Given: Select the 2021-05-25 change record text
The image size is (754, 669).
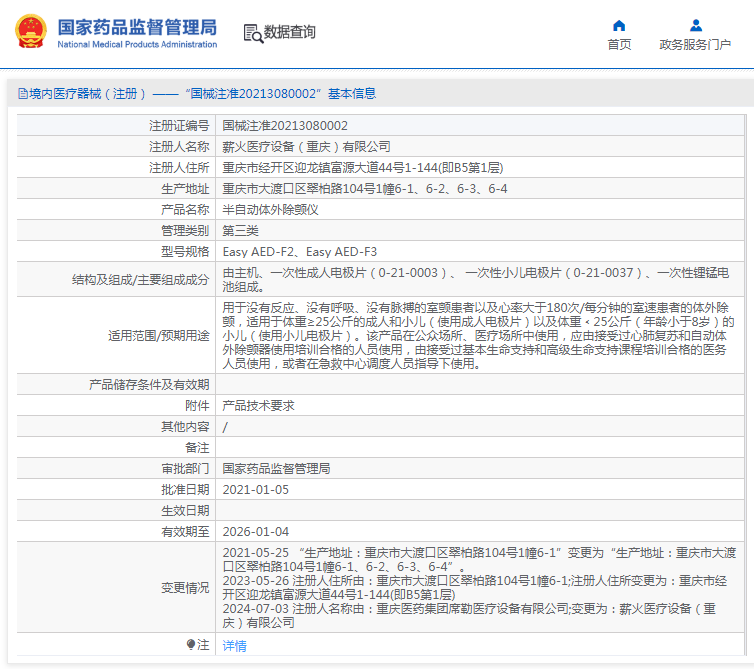Looking at the screenshot, I should [479, 559].
